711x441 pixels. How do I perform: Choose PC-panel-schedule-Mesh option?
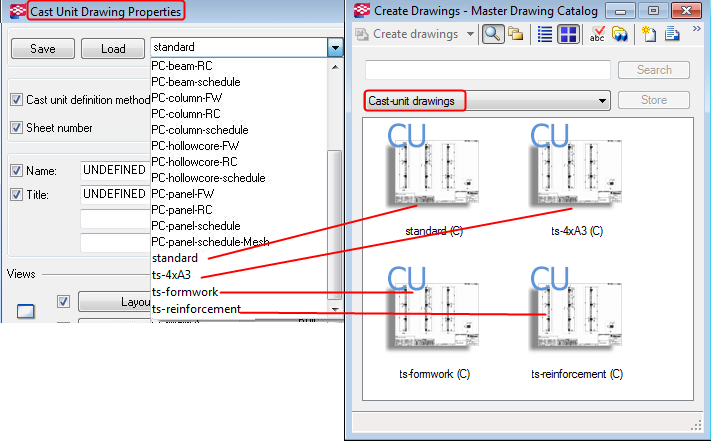(x=210, y=242)
